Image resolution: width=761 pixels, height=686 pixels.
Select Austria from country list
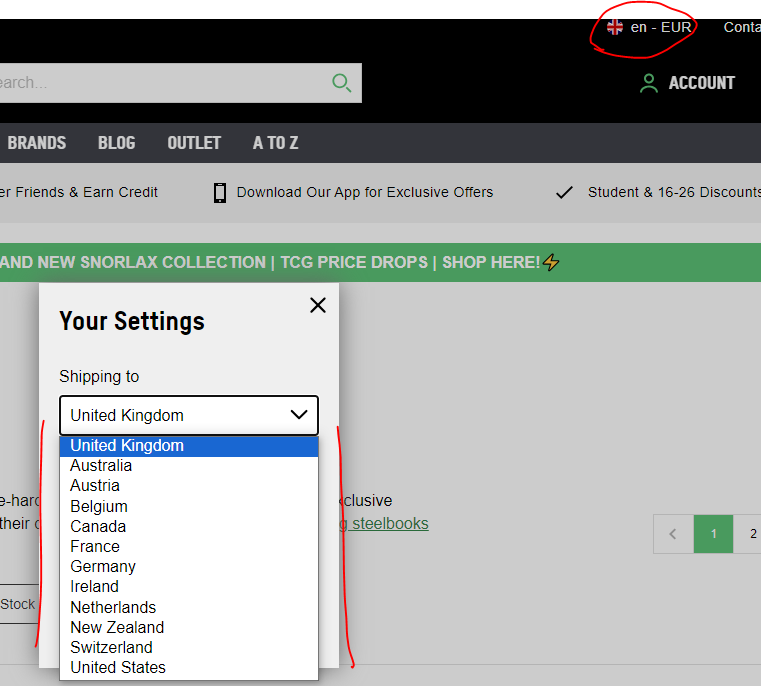pos(189,485)
